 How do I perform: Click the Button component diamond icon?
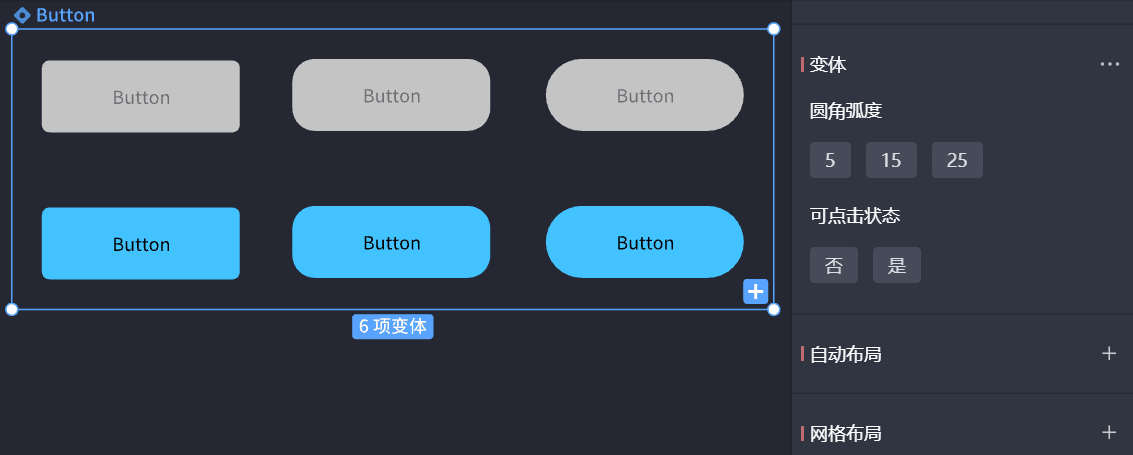point(22,15)
